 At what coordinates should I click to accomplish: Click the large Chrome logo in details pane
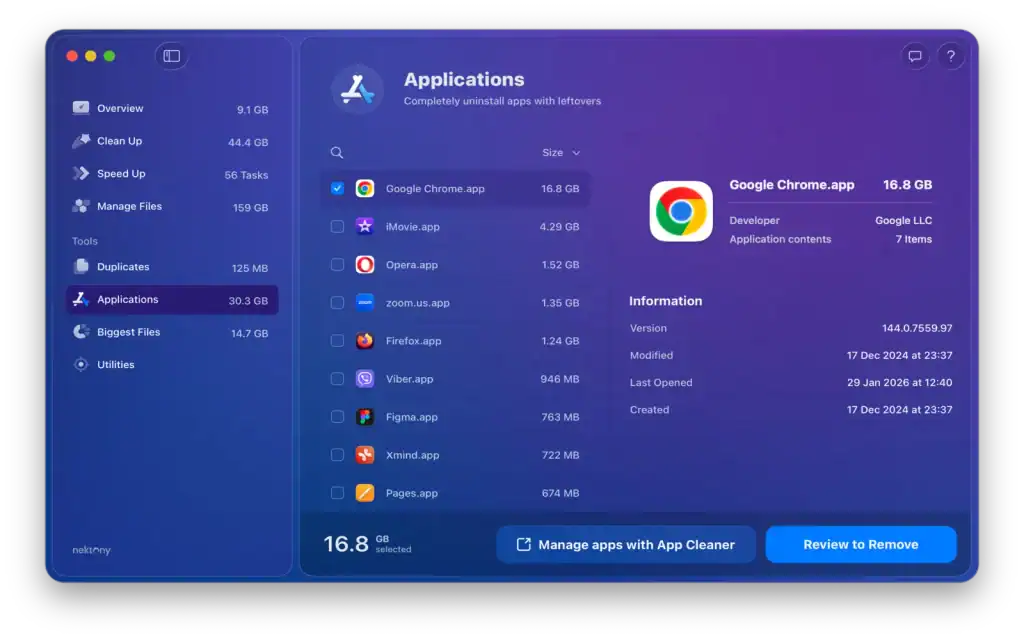point(680,212)
